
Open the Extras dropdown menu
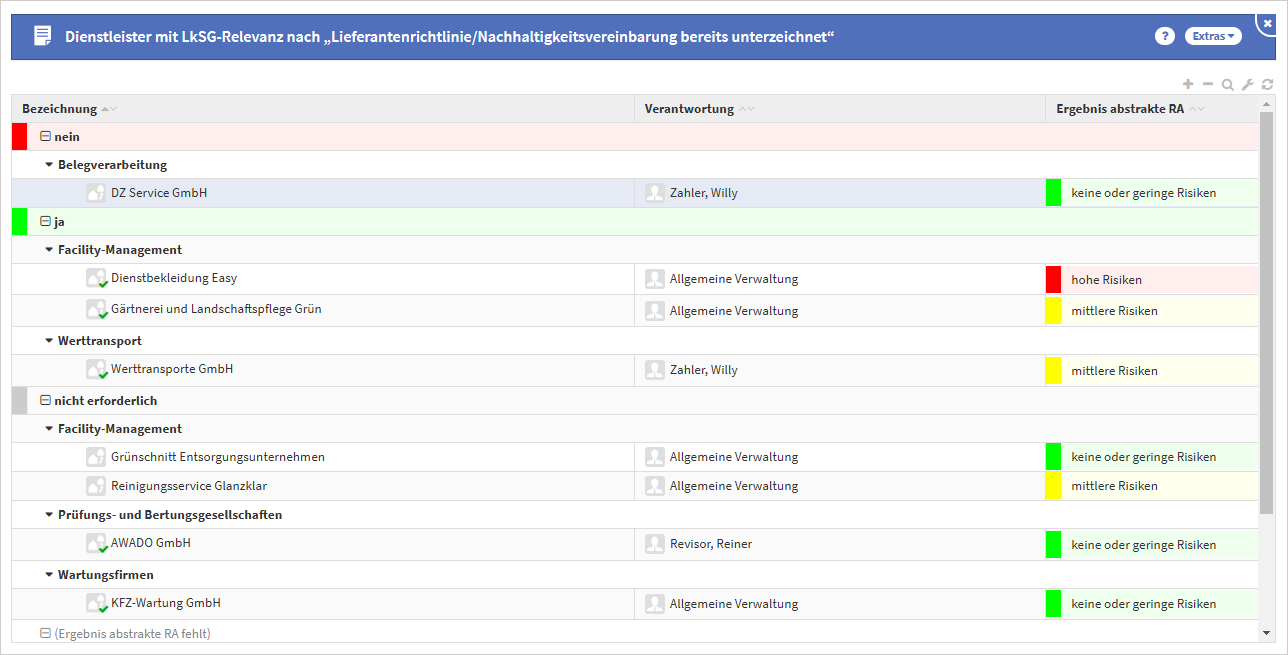click(x=1213, y=36)
